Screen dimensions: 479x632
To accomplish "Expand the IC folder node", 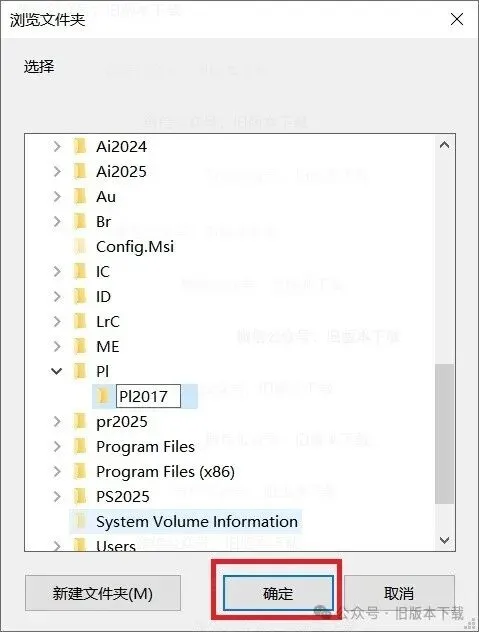I will 57,272.
